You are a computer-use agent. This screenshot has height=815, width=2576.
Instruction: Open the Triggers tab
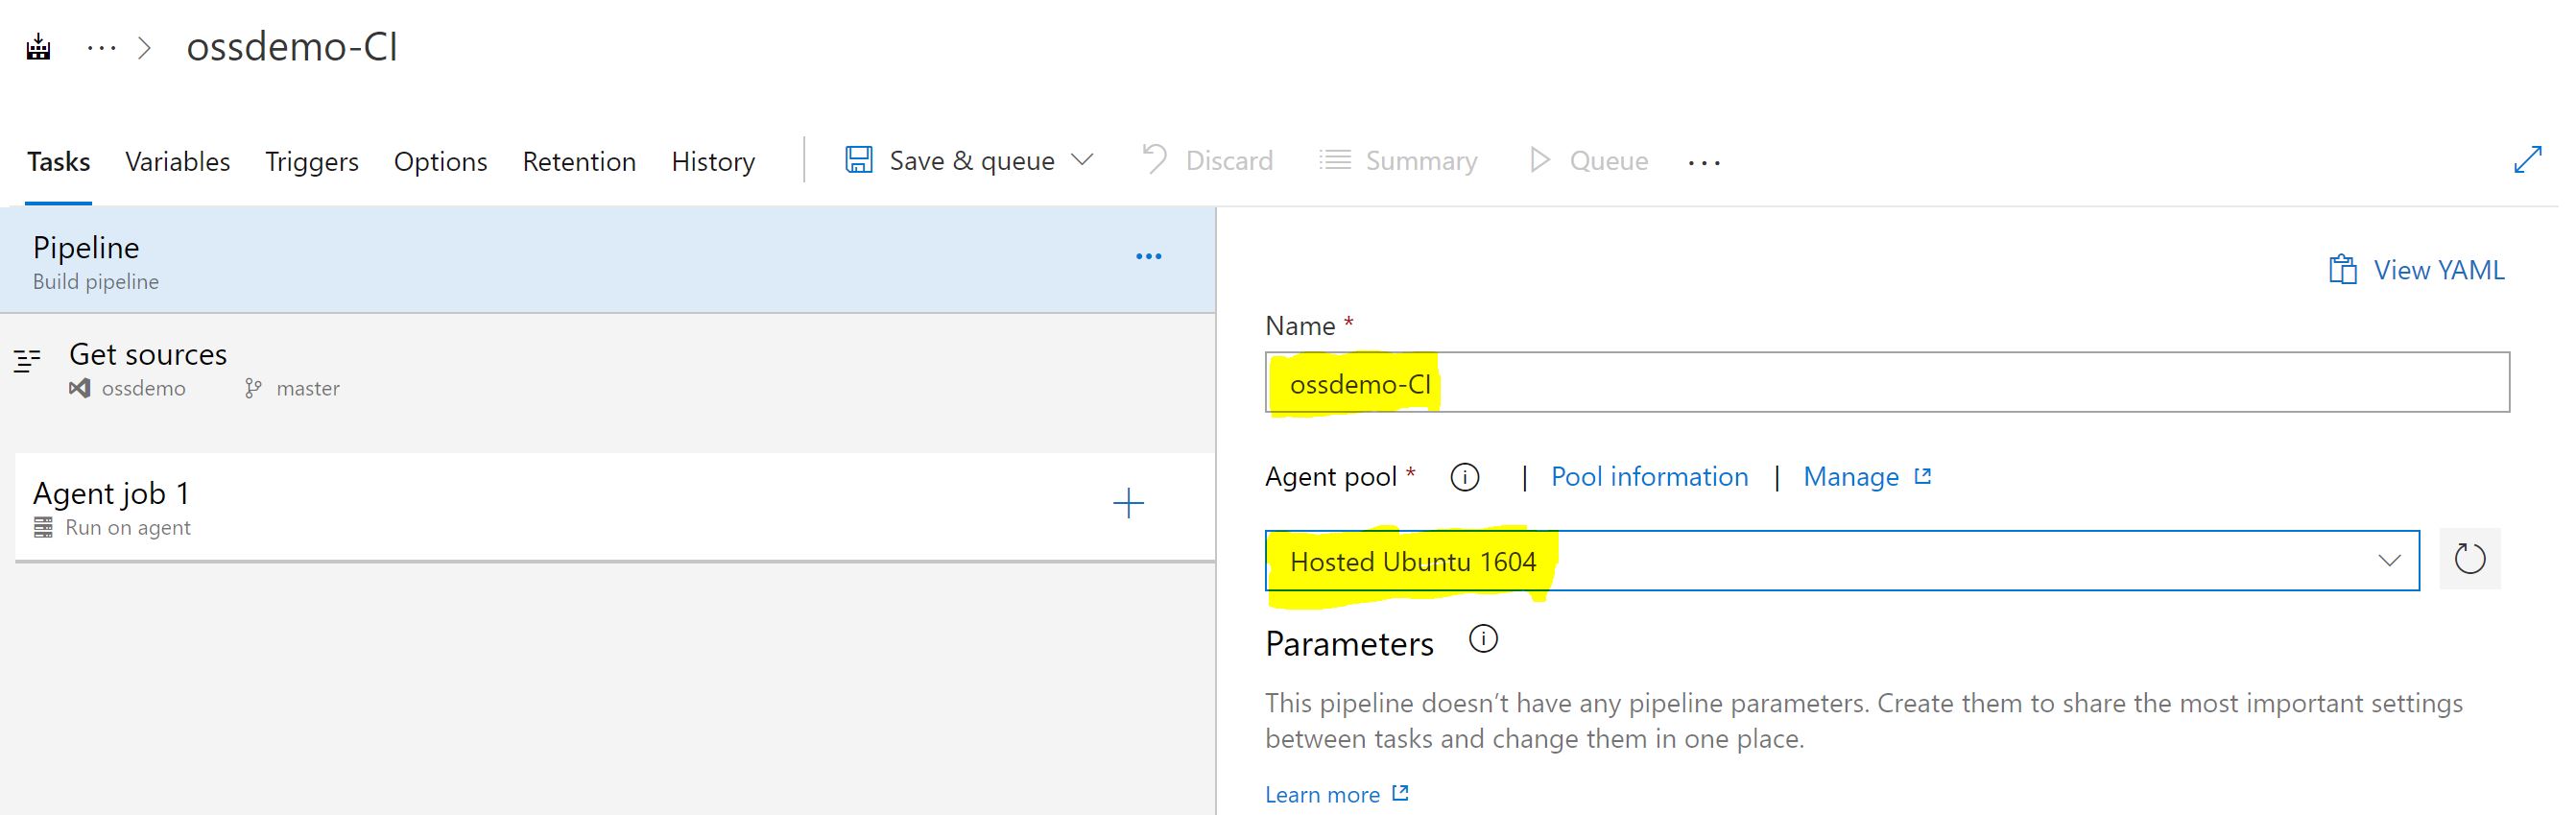coord(311,161)
